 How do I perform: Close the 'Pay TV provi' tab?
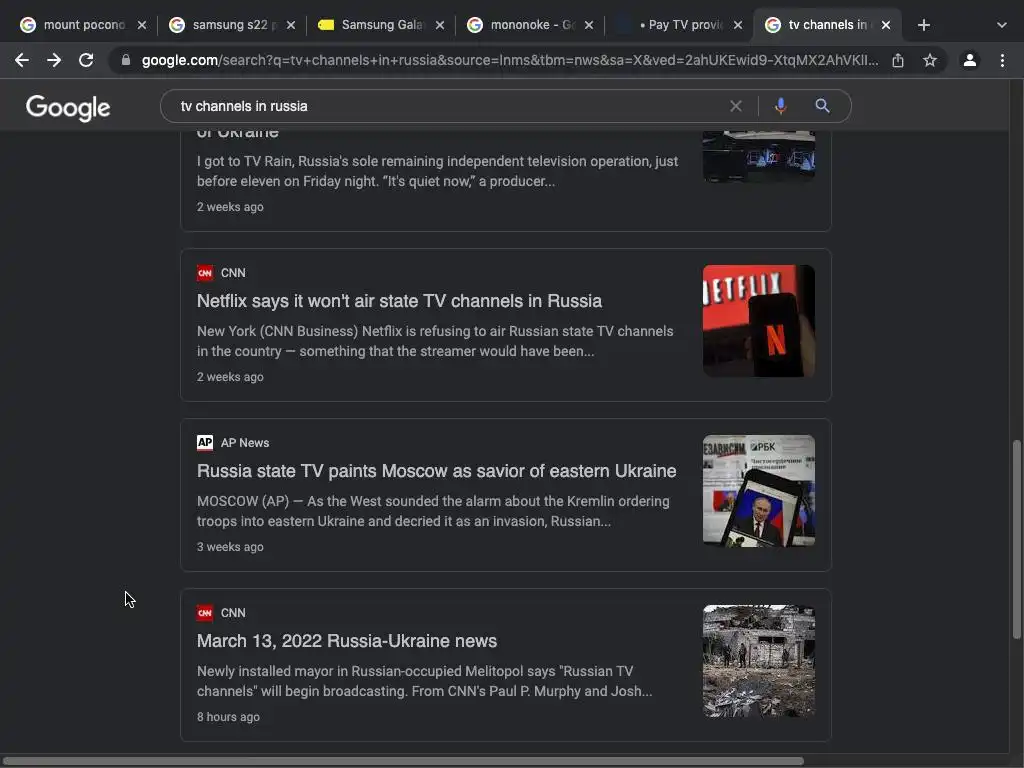pyautogui.click(x=737, y=25)
